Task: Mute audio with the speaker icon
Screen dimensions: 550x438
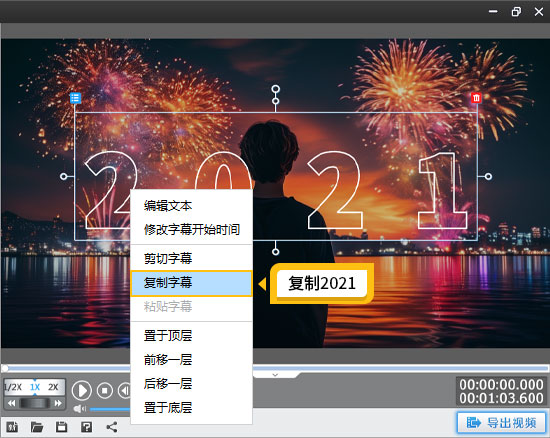Action: pos(80,409)
